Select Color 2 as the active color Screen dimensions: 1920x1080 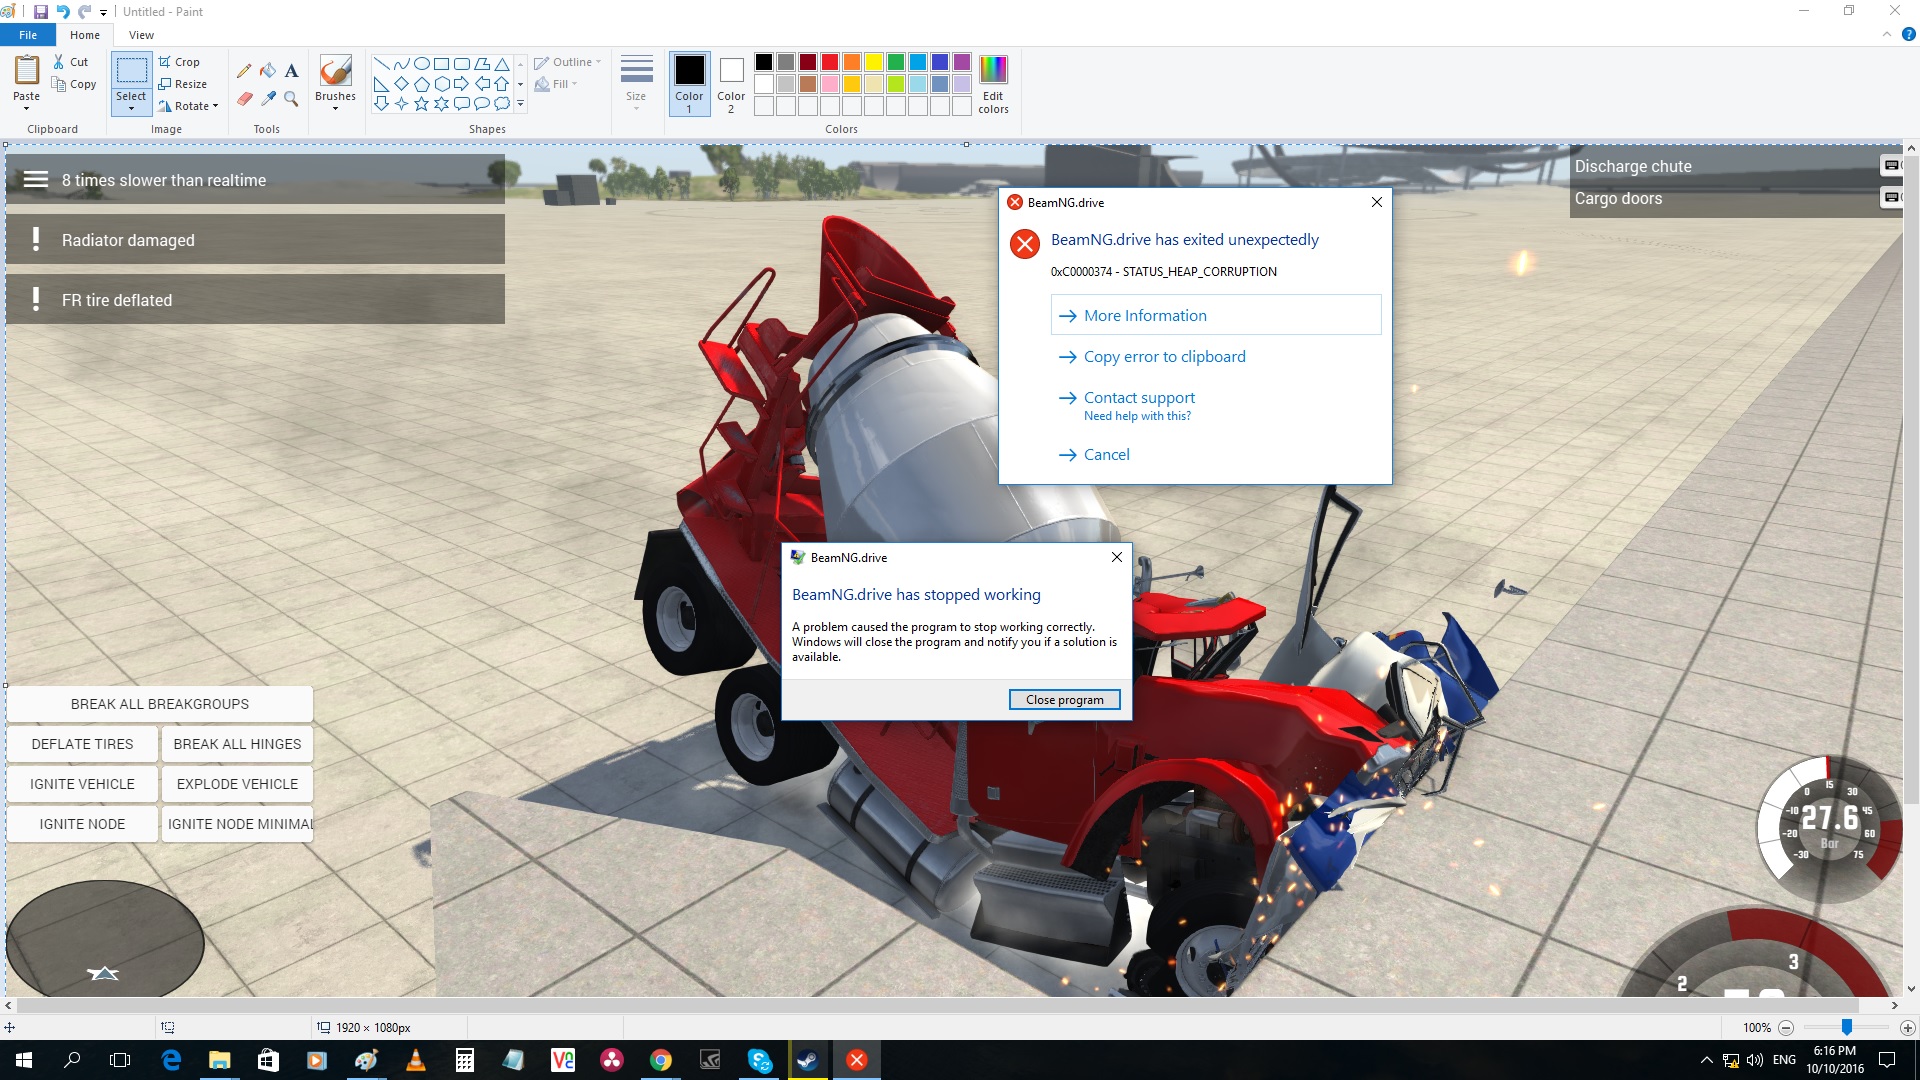tap(731, 84)
